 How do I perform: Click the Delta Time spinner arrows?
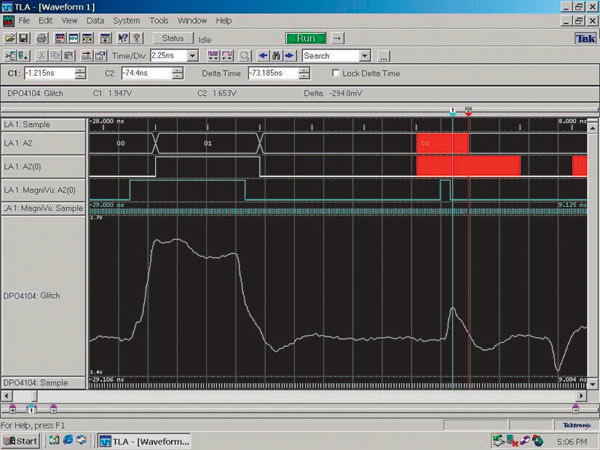click(x=304, y=73)
